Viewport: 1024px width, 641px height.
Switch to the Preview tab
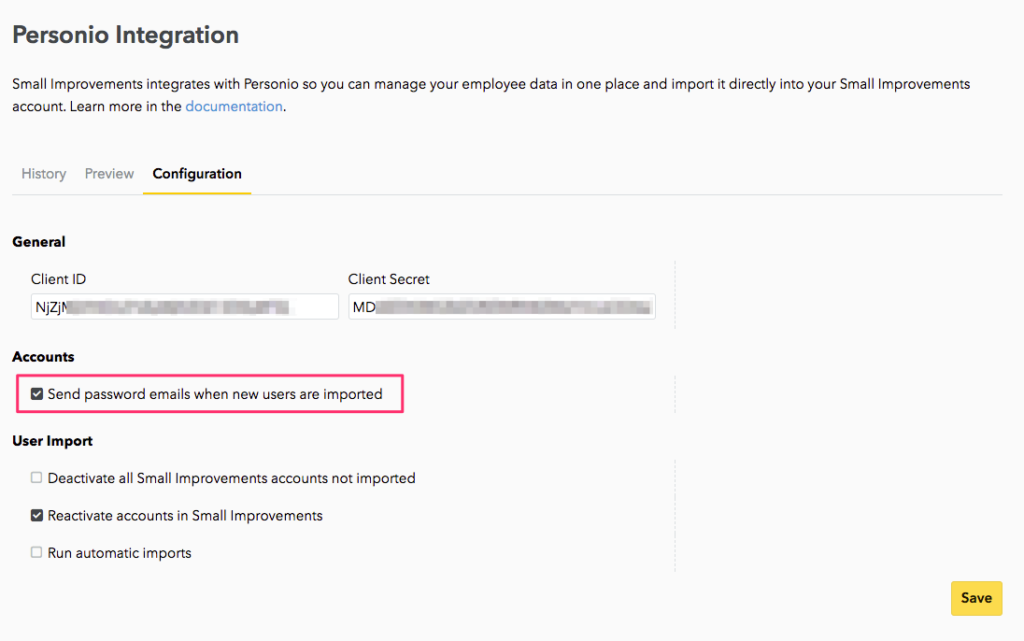[x=109, y=174]
